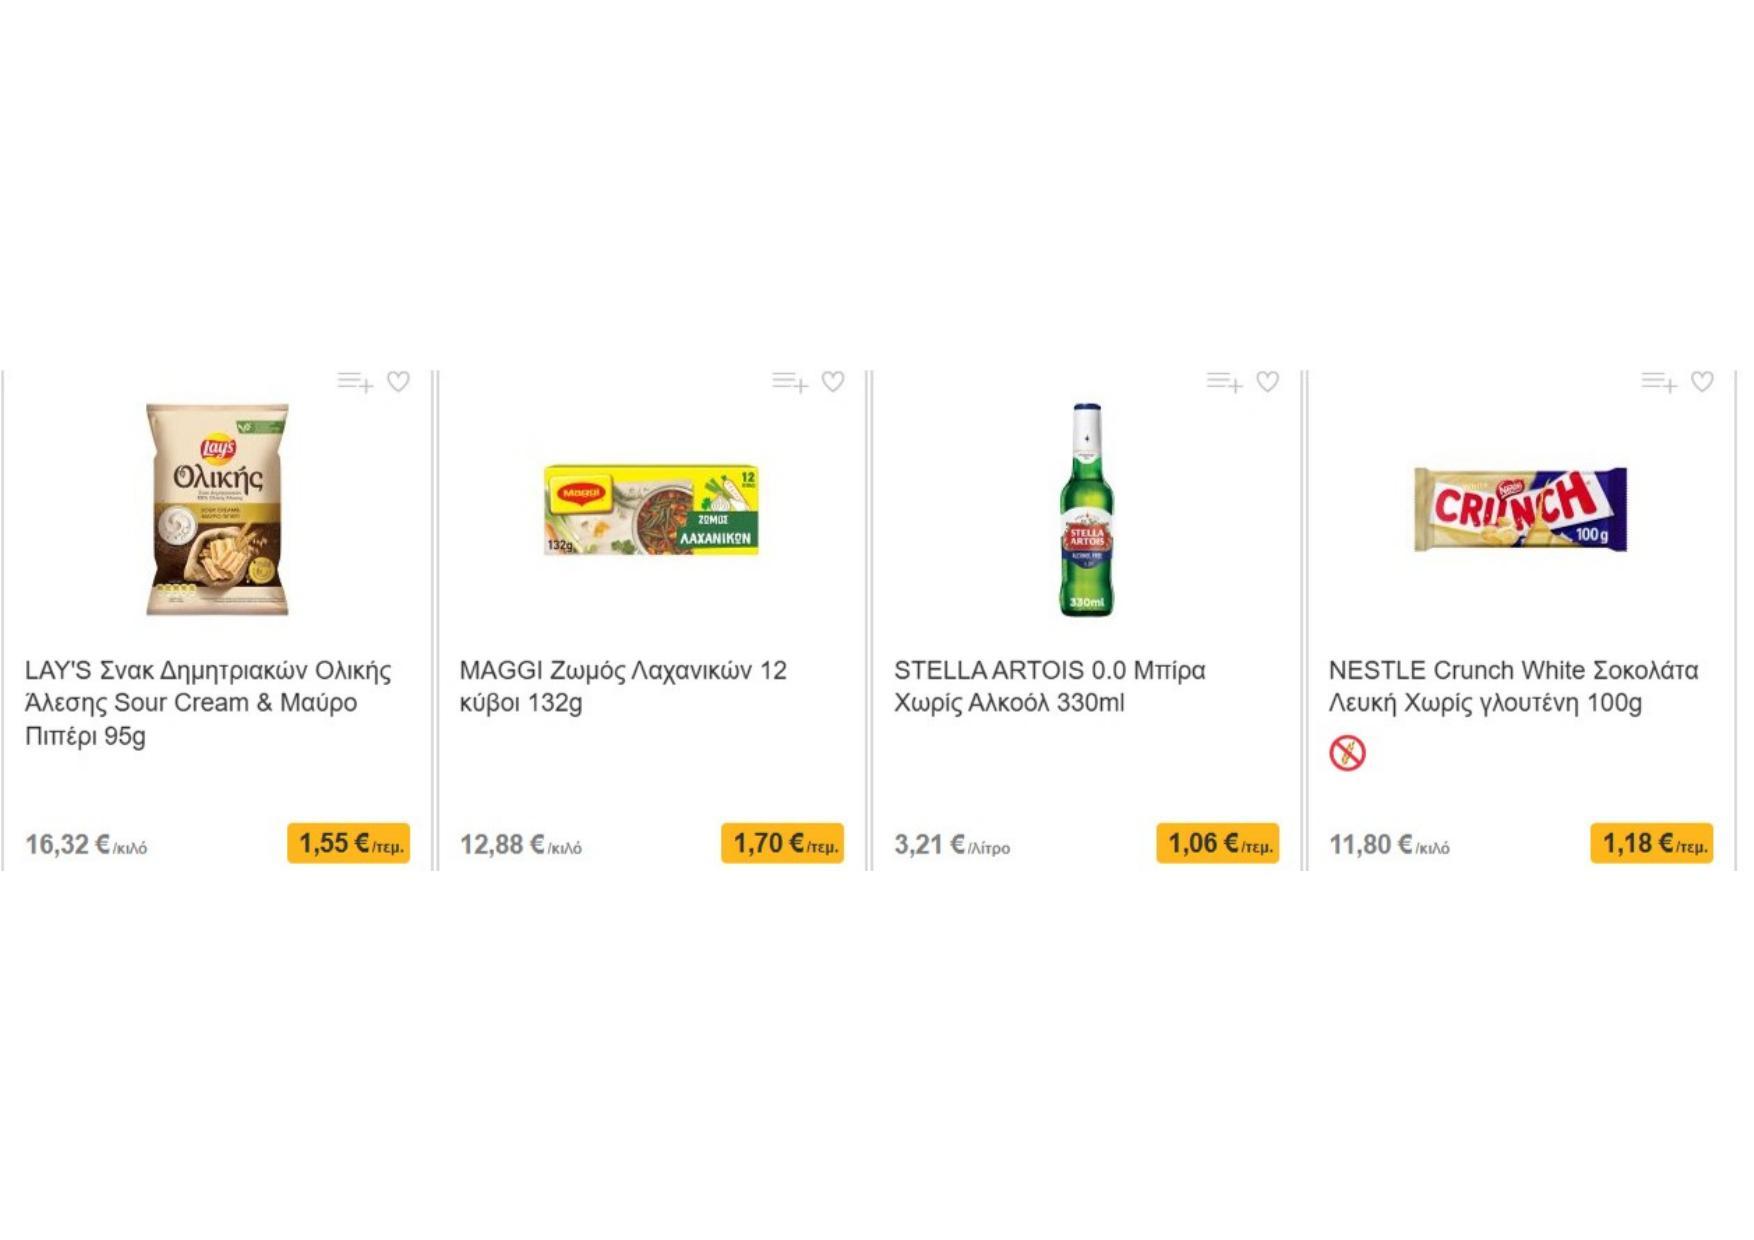This screenshot has width=1754, height=1240.
Task: Click the 1,70 € price button
Action: [x=782, y=843]
